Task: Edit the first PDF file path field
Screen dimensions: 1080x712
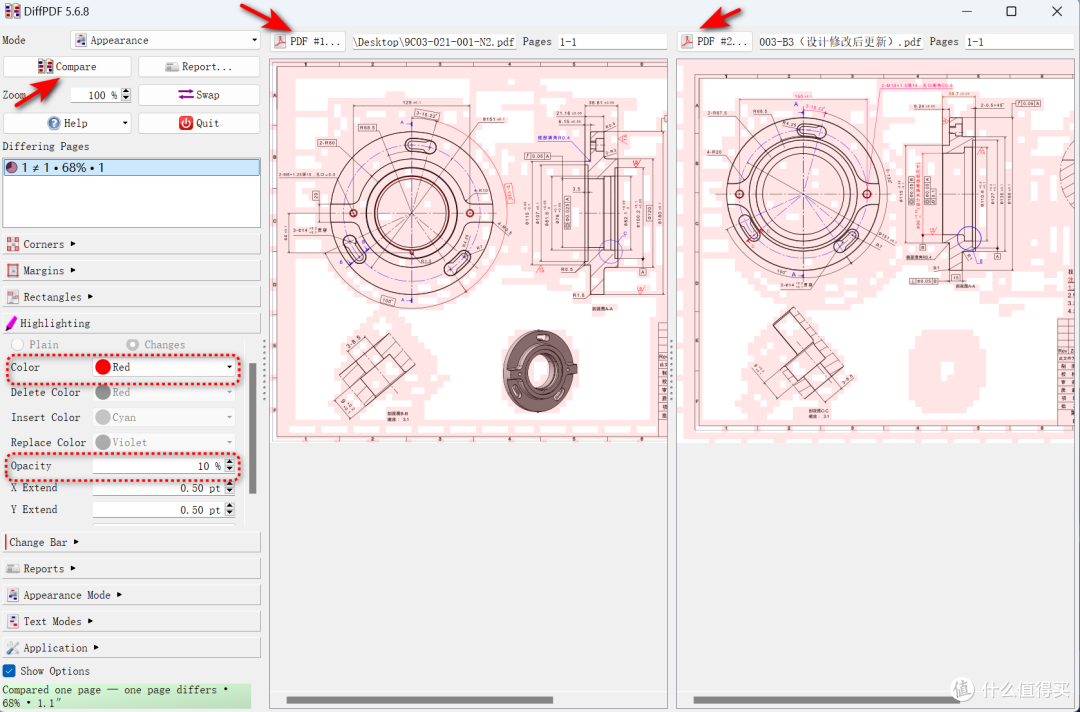Action: pyautogui.click(x=435, y=42)
